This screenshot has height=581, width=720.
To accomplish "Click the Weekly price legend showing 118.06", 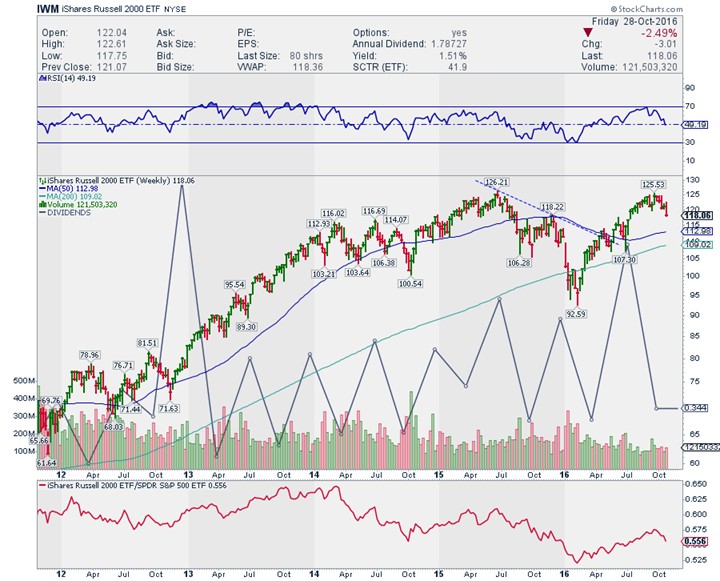I will click(x=117, y=181).
